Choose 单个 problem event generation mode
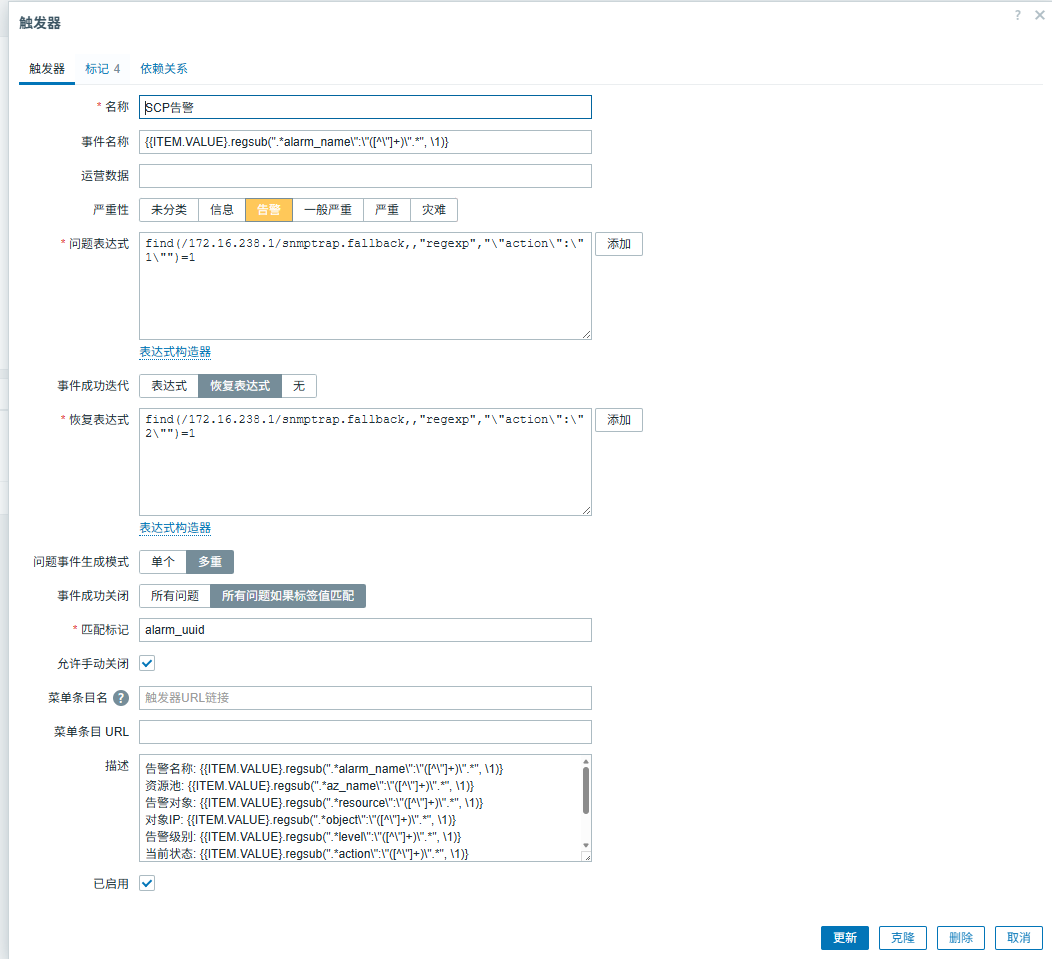 162,562
